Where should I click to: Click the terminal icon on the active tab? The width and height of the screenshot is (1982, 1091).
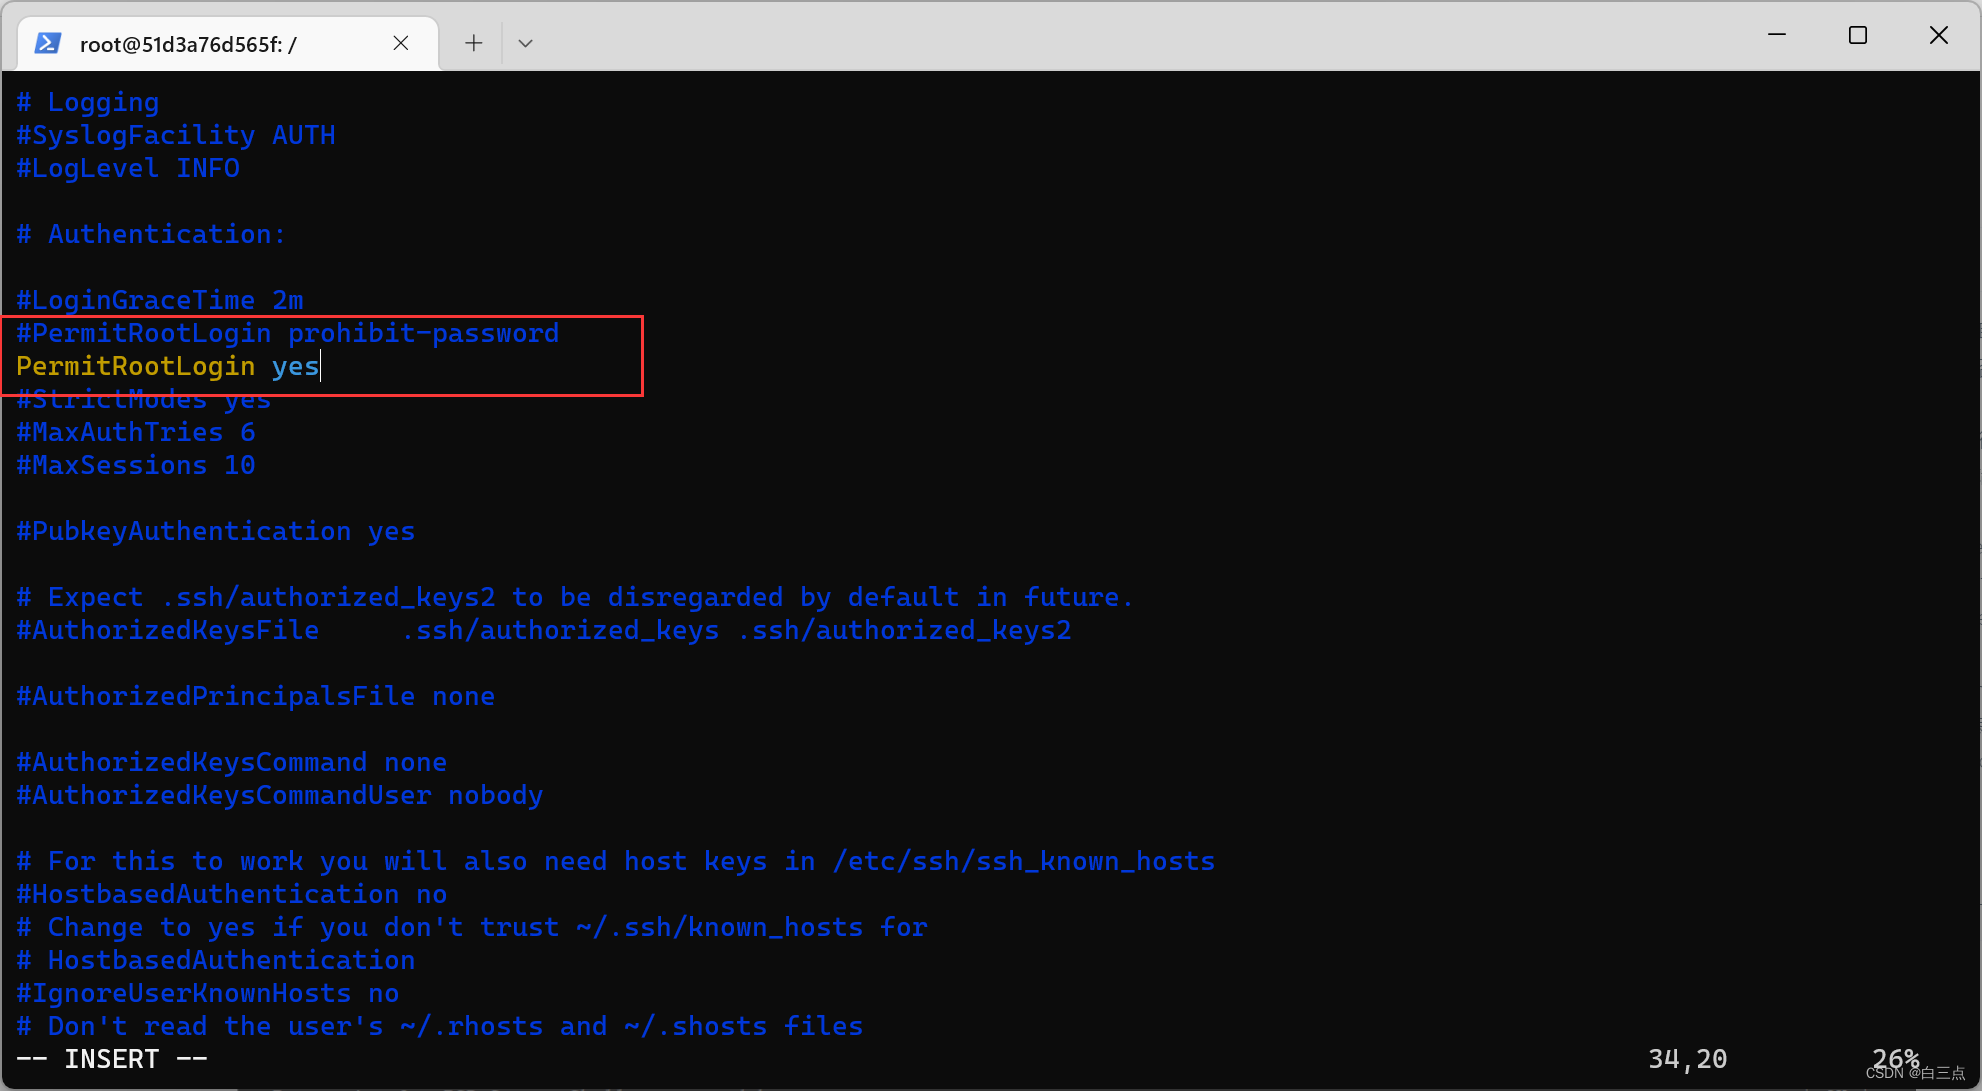(47, 43)
